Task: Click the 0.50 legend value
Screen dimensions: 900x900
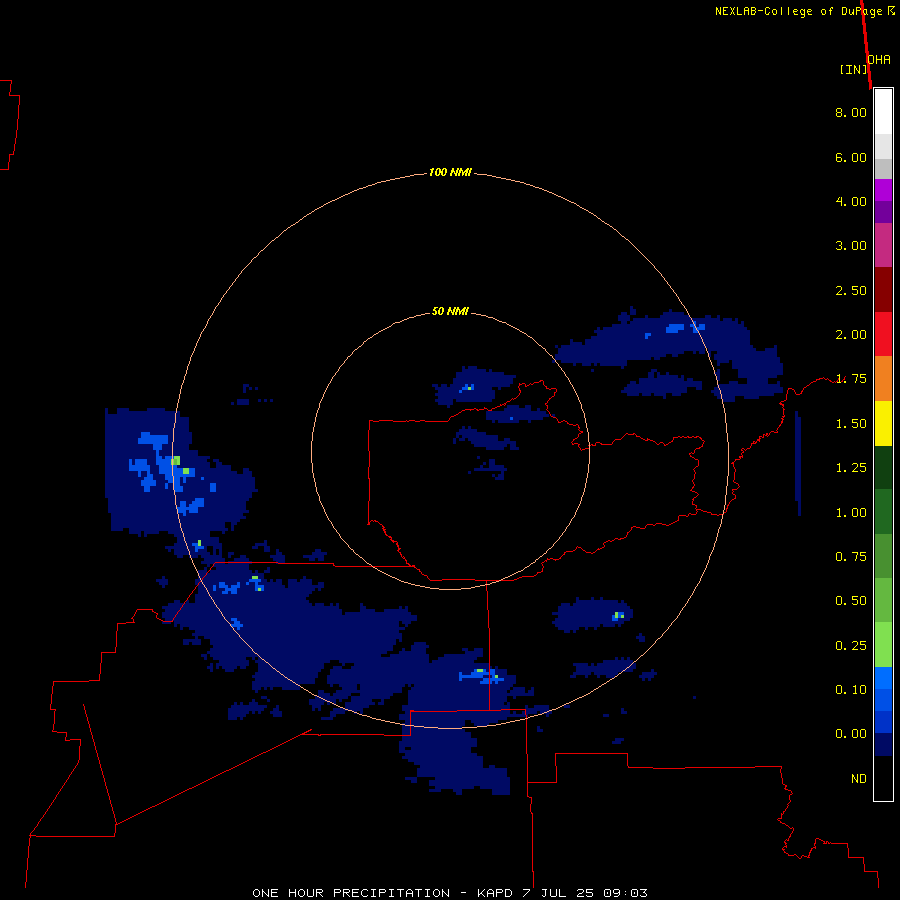Action: coord(851,601)
